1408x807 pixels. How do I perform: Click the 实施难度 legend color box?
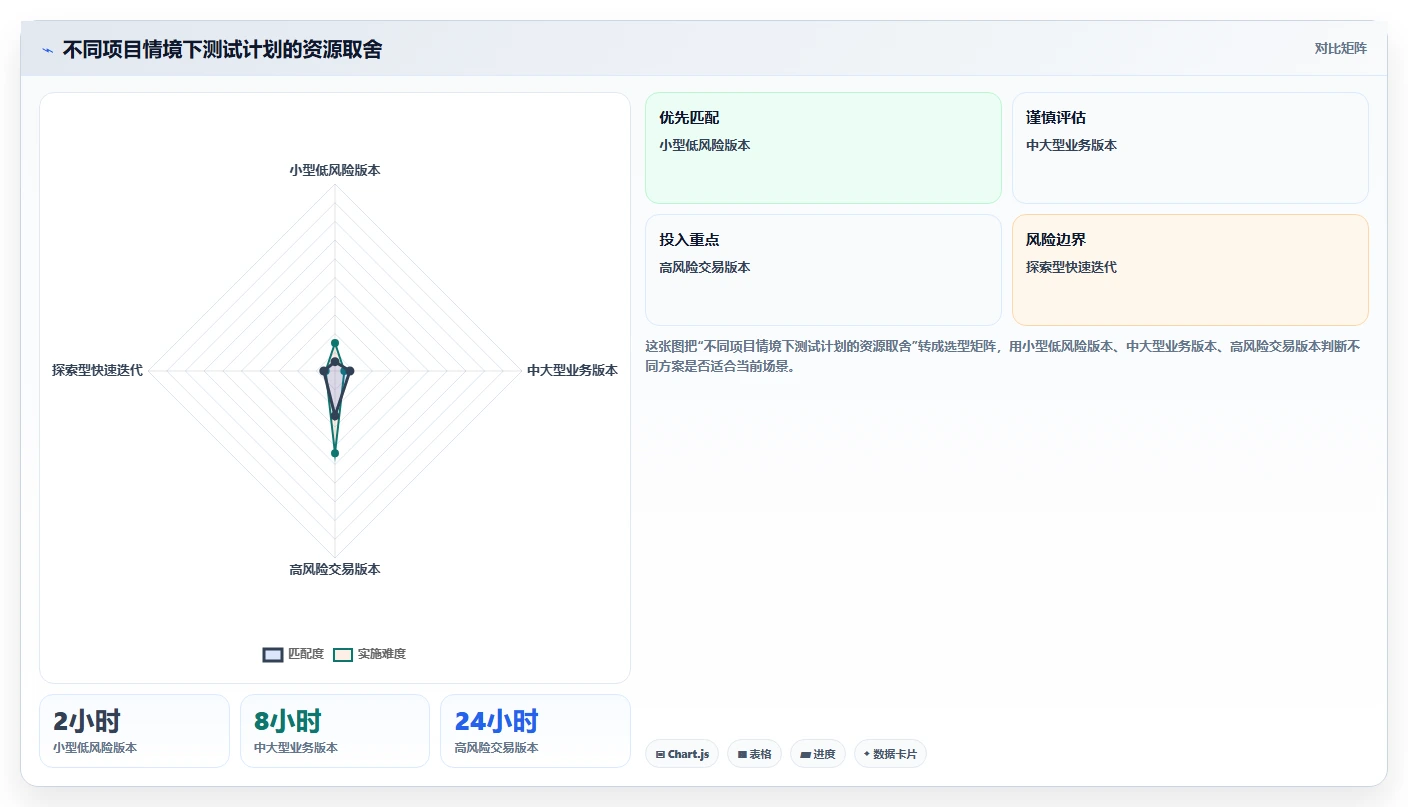click(x=343, y=654)
